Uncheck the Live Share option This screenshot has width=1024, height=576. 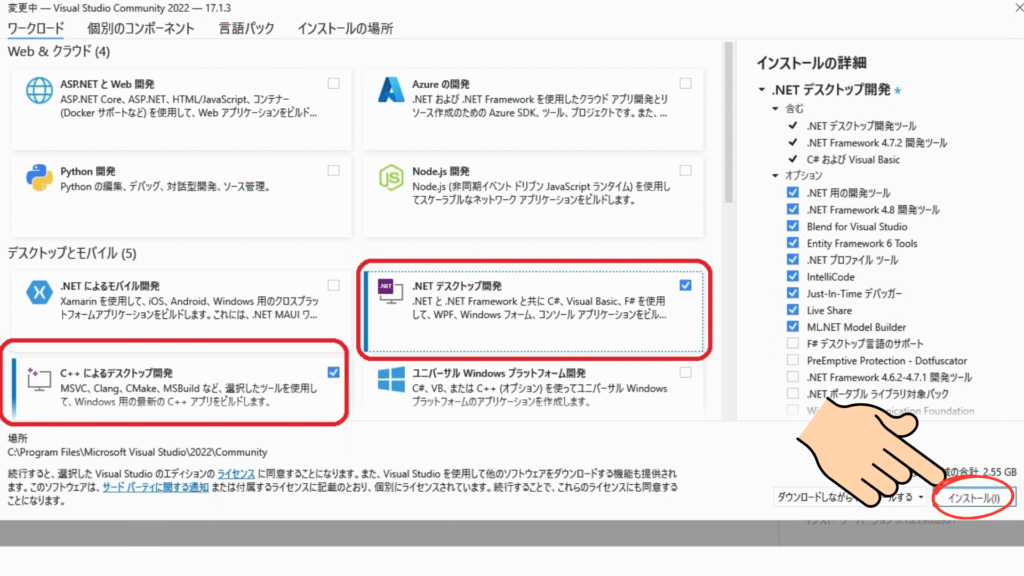(793, 310)
